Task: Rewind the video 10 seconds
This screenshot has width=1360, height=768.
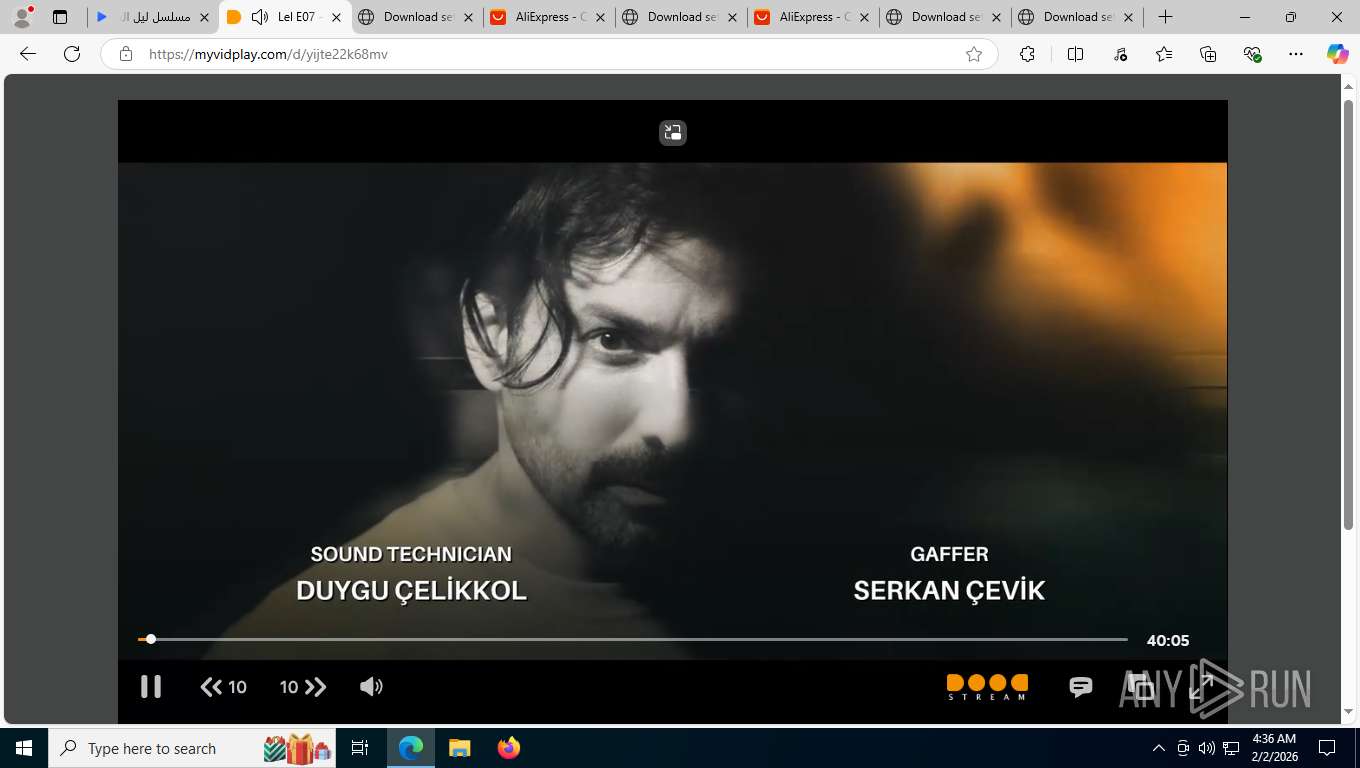Action: (x=224, y=687)
